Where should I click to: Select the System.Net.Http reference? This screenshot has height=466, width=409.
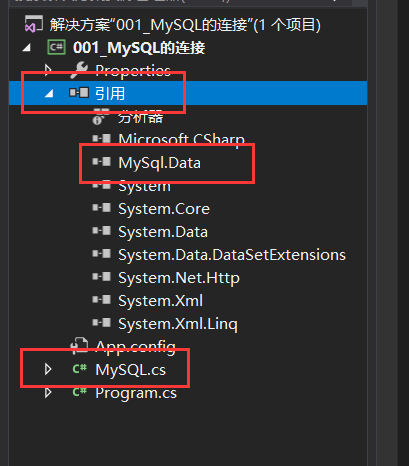[x=179, y=278]
